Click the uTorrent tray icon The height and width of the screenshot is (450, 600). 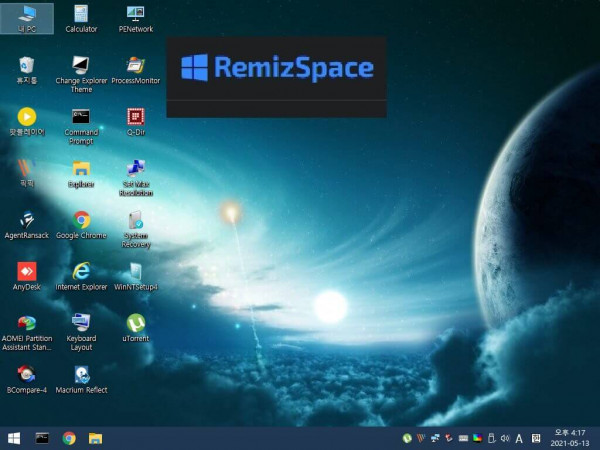407,438
